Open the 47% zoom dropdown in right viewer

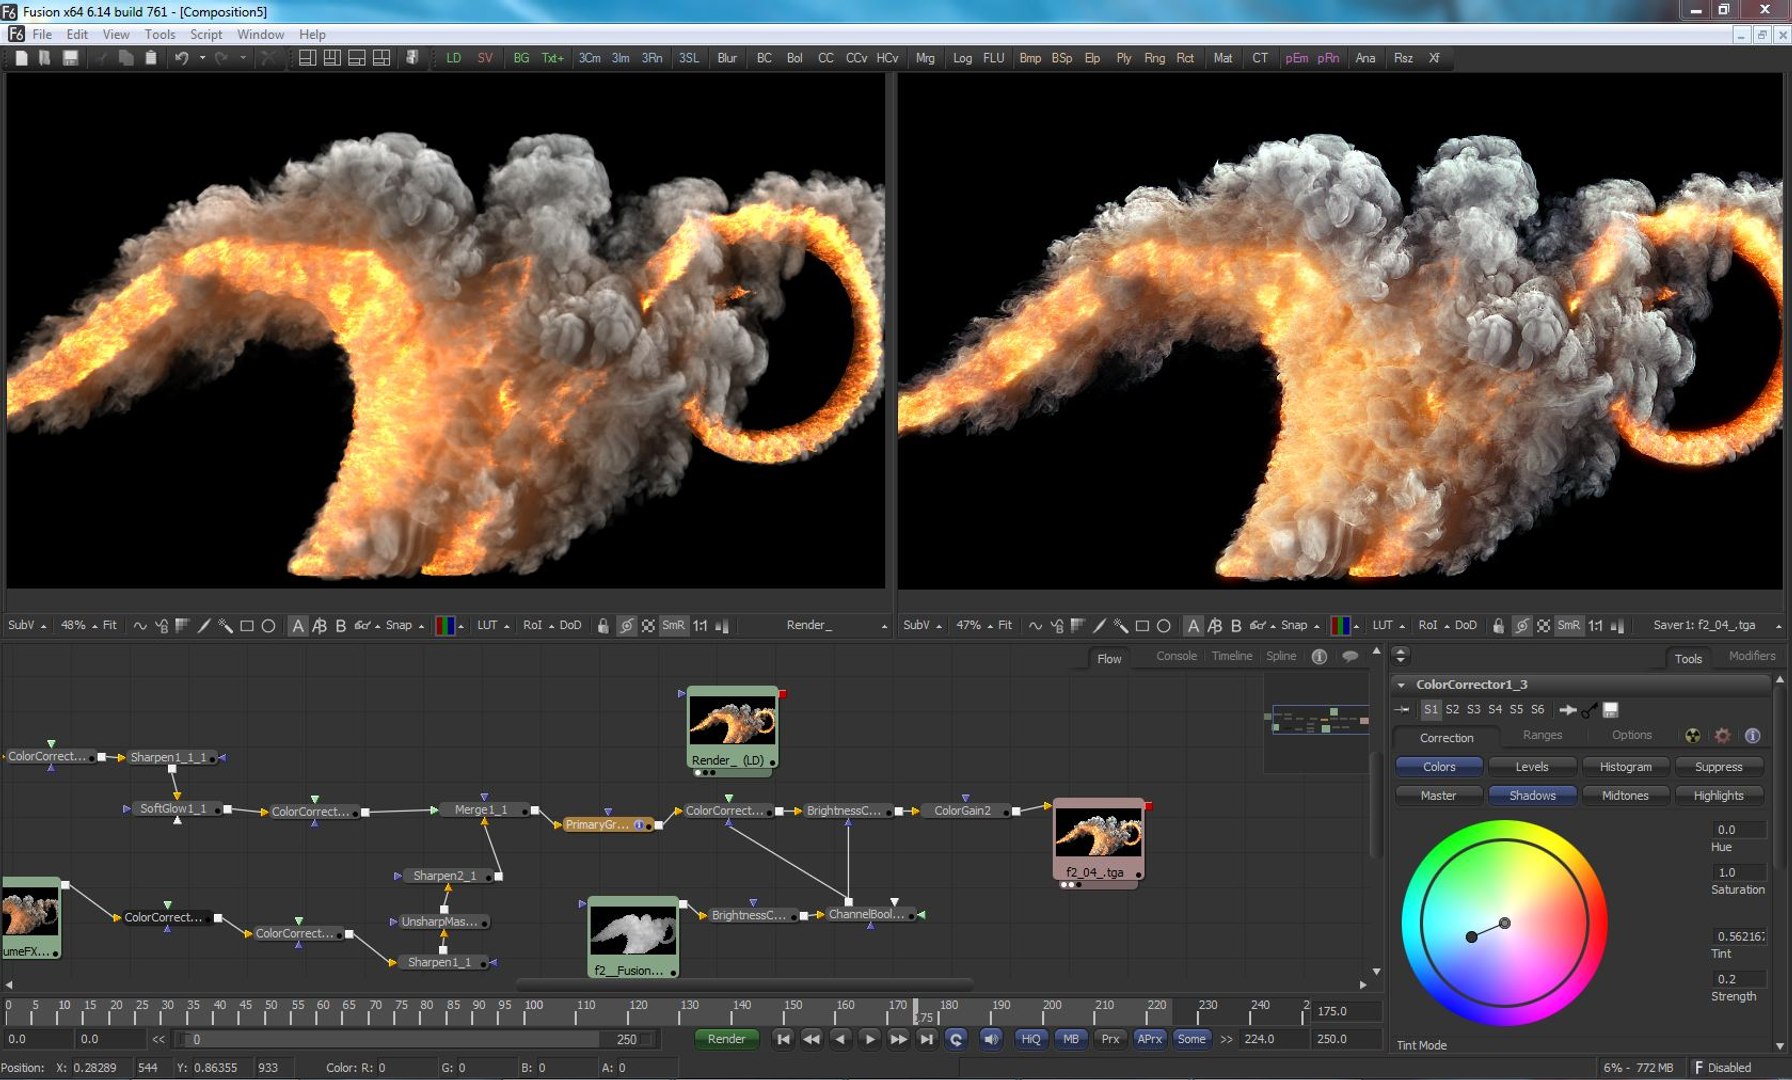click(x=972, y=625)
